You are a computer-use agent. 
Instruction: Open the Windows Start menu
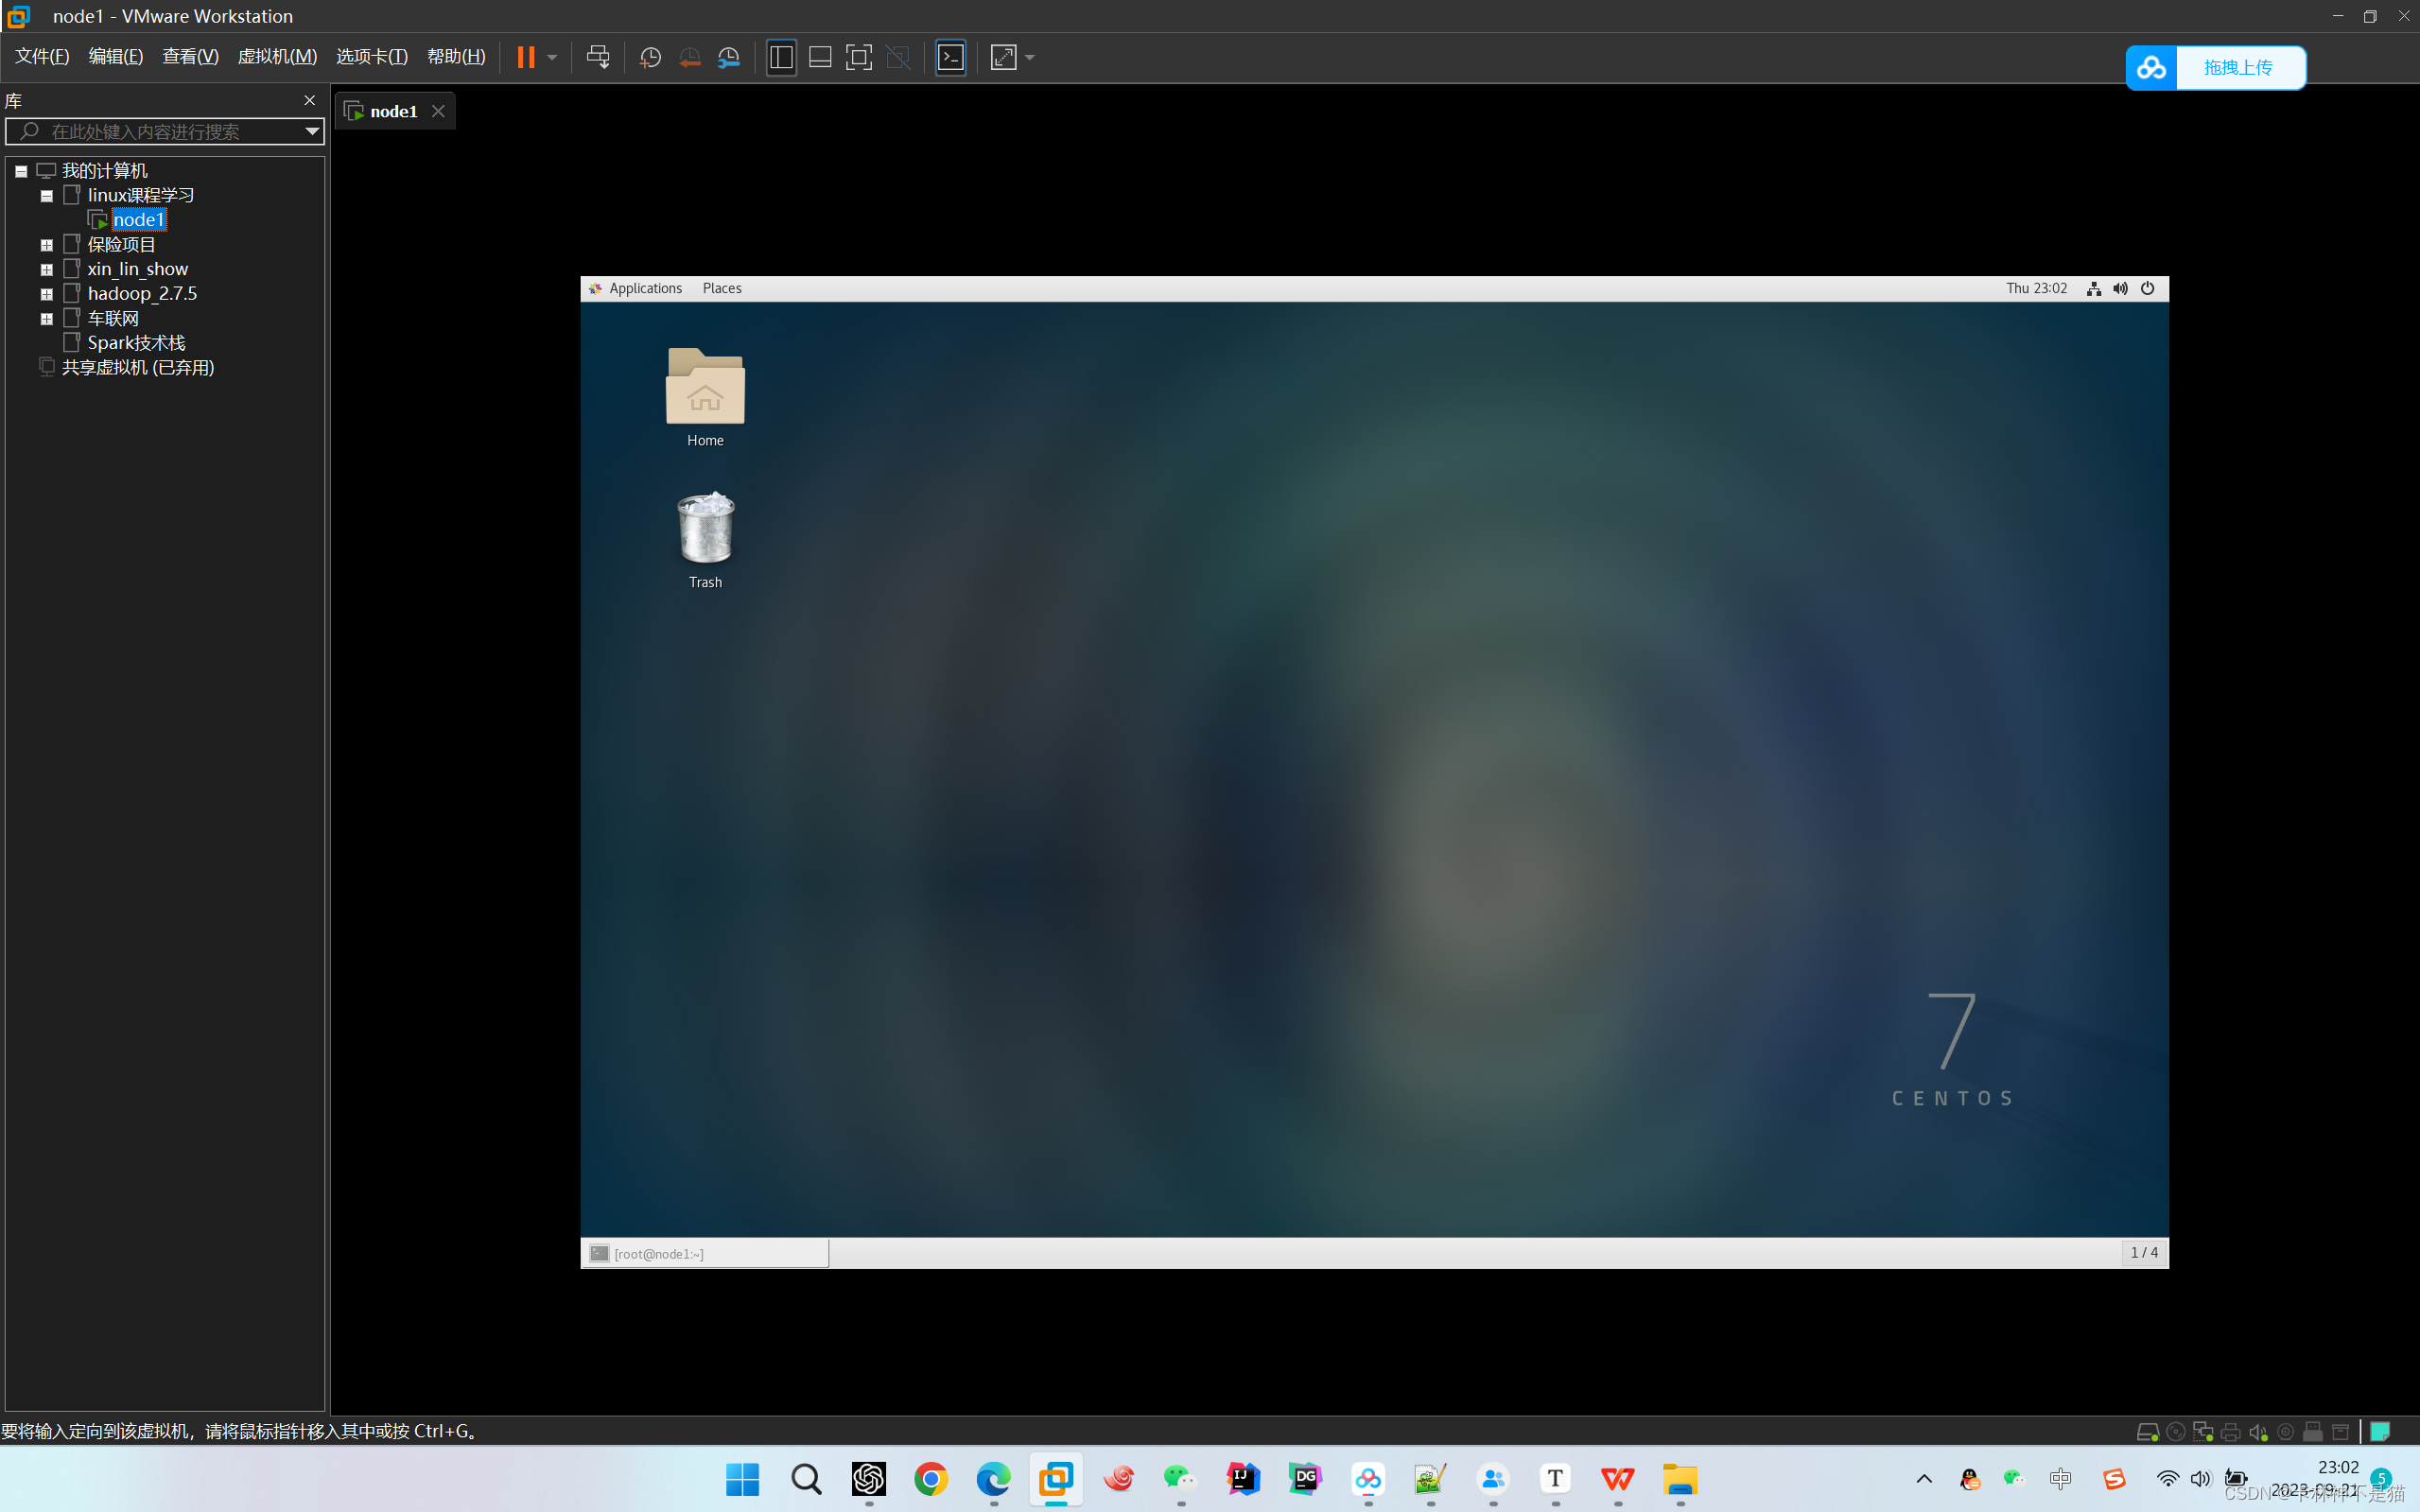coord(742,1478)
